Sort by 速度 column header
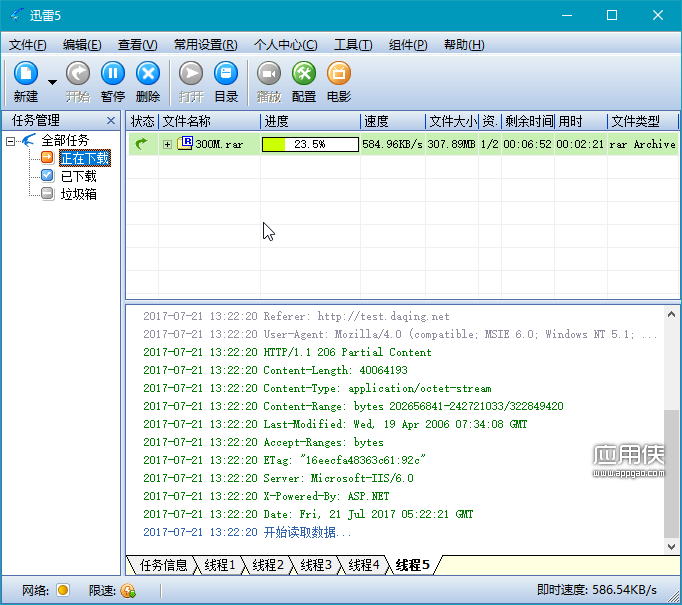 click(393, 121)
